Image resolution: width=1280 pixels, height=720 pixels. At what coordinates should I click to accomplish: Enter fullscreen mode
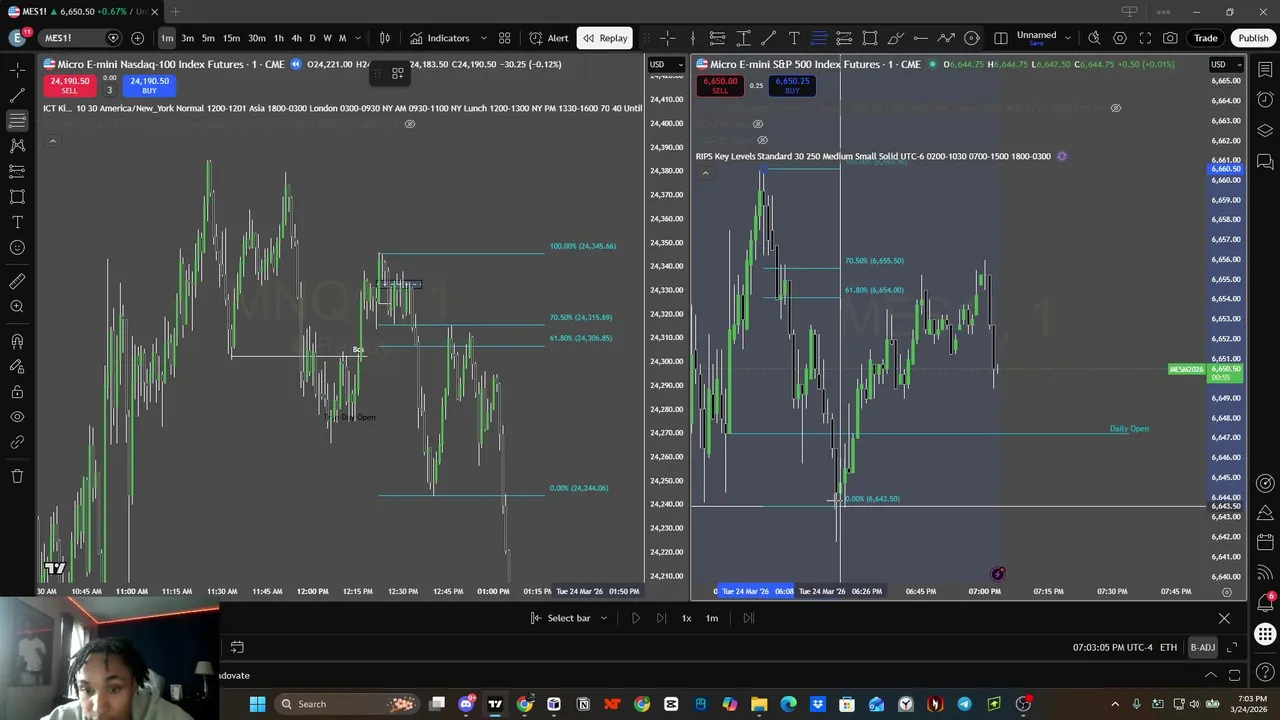coord(1145,38)
